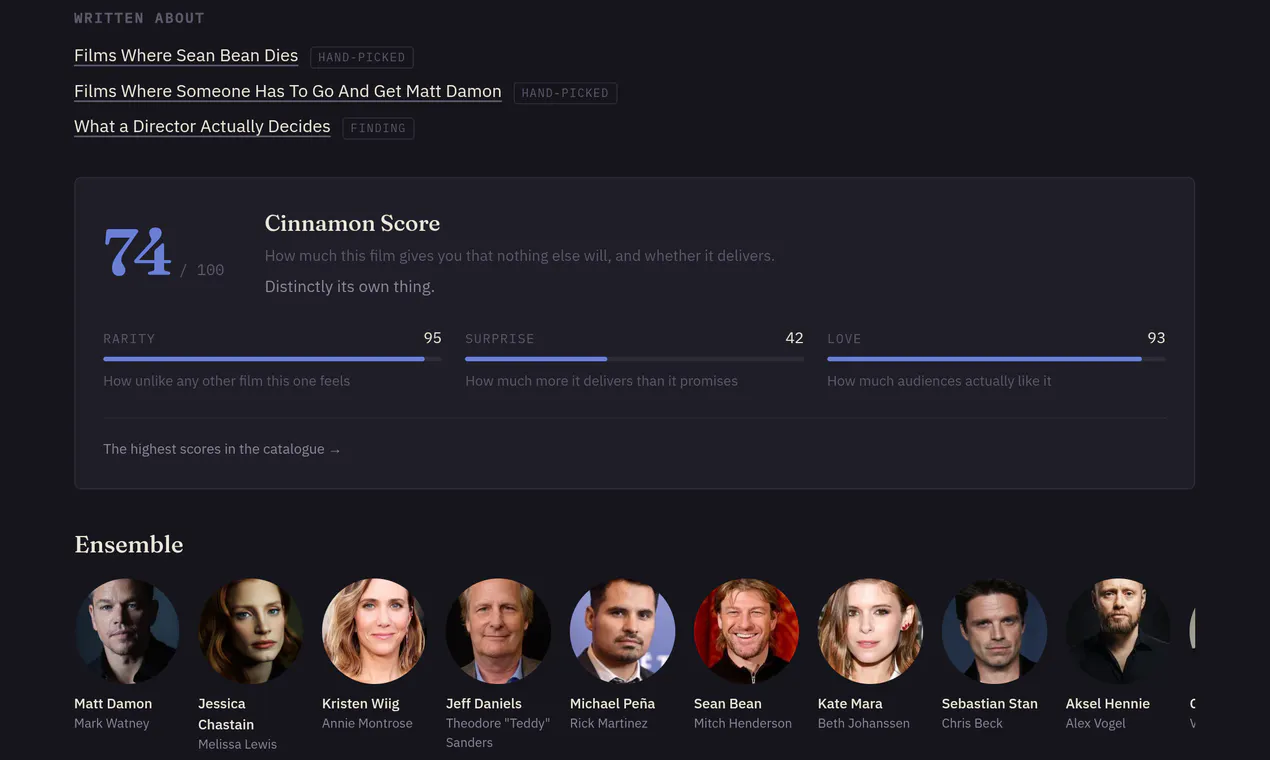Screen dimensions: 1270x760
Task: Select the Michael Peña cast name
Action: pos(612,703)
